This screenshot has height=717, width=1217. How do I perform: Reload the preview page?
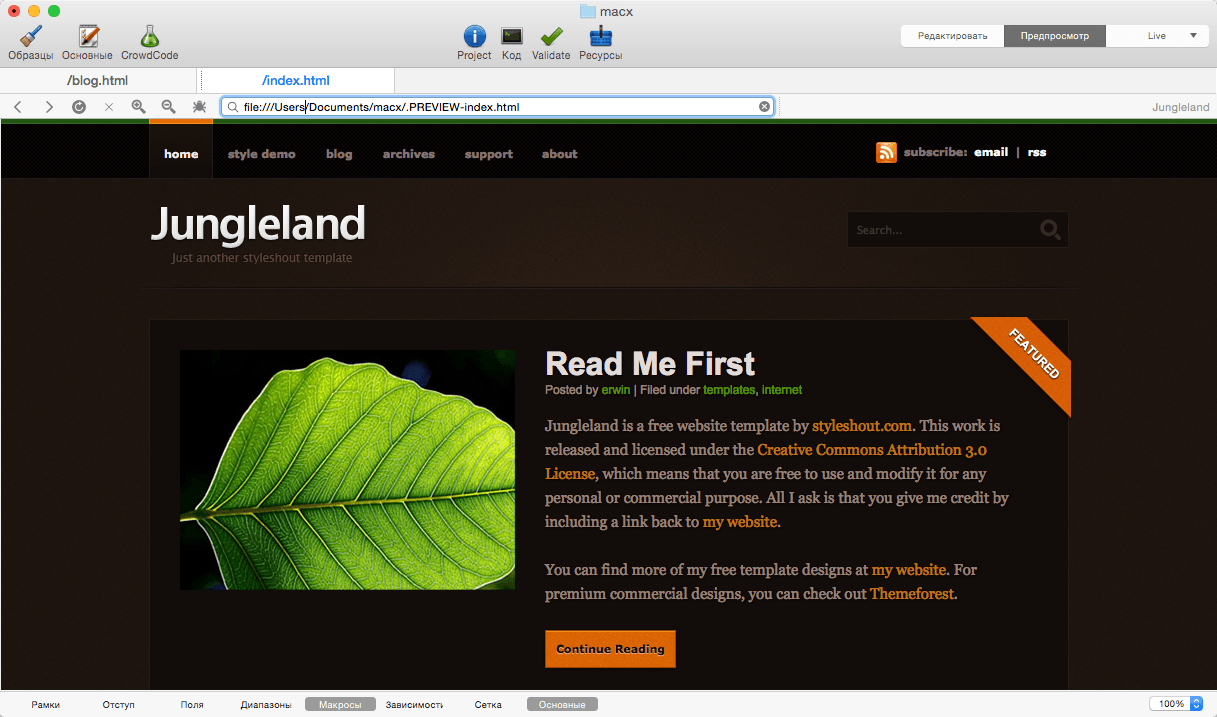click(79, 106)
